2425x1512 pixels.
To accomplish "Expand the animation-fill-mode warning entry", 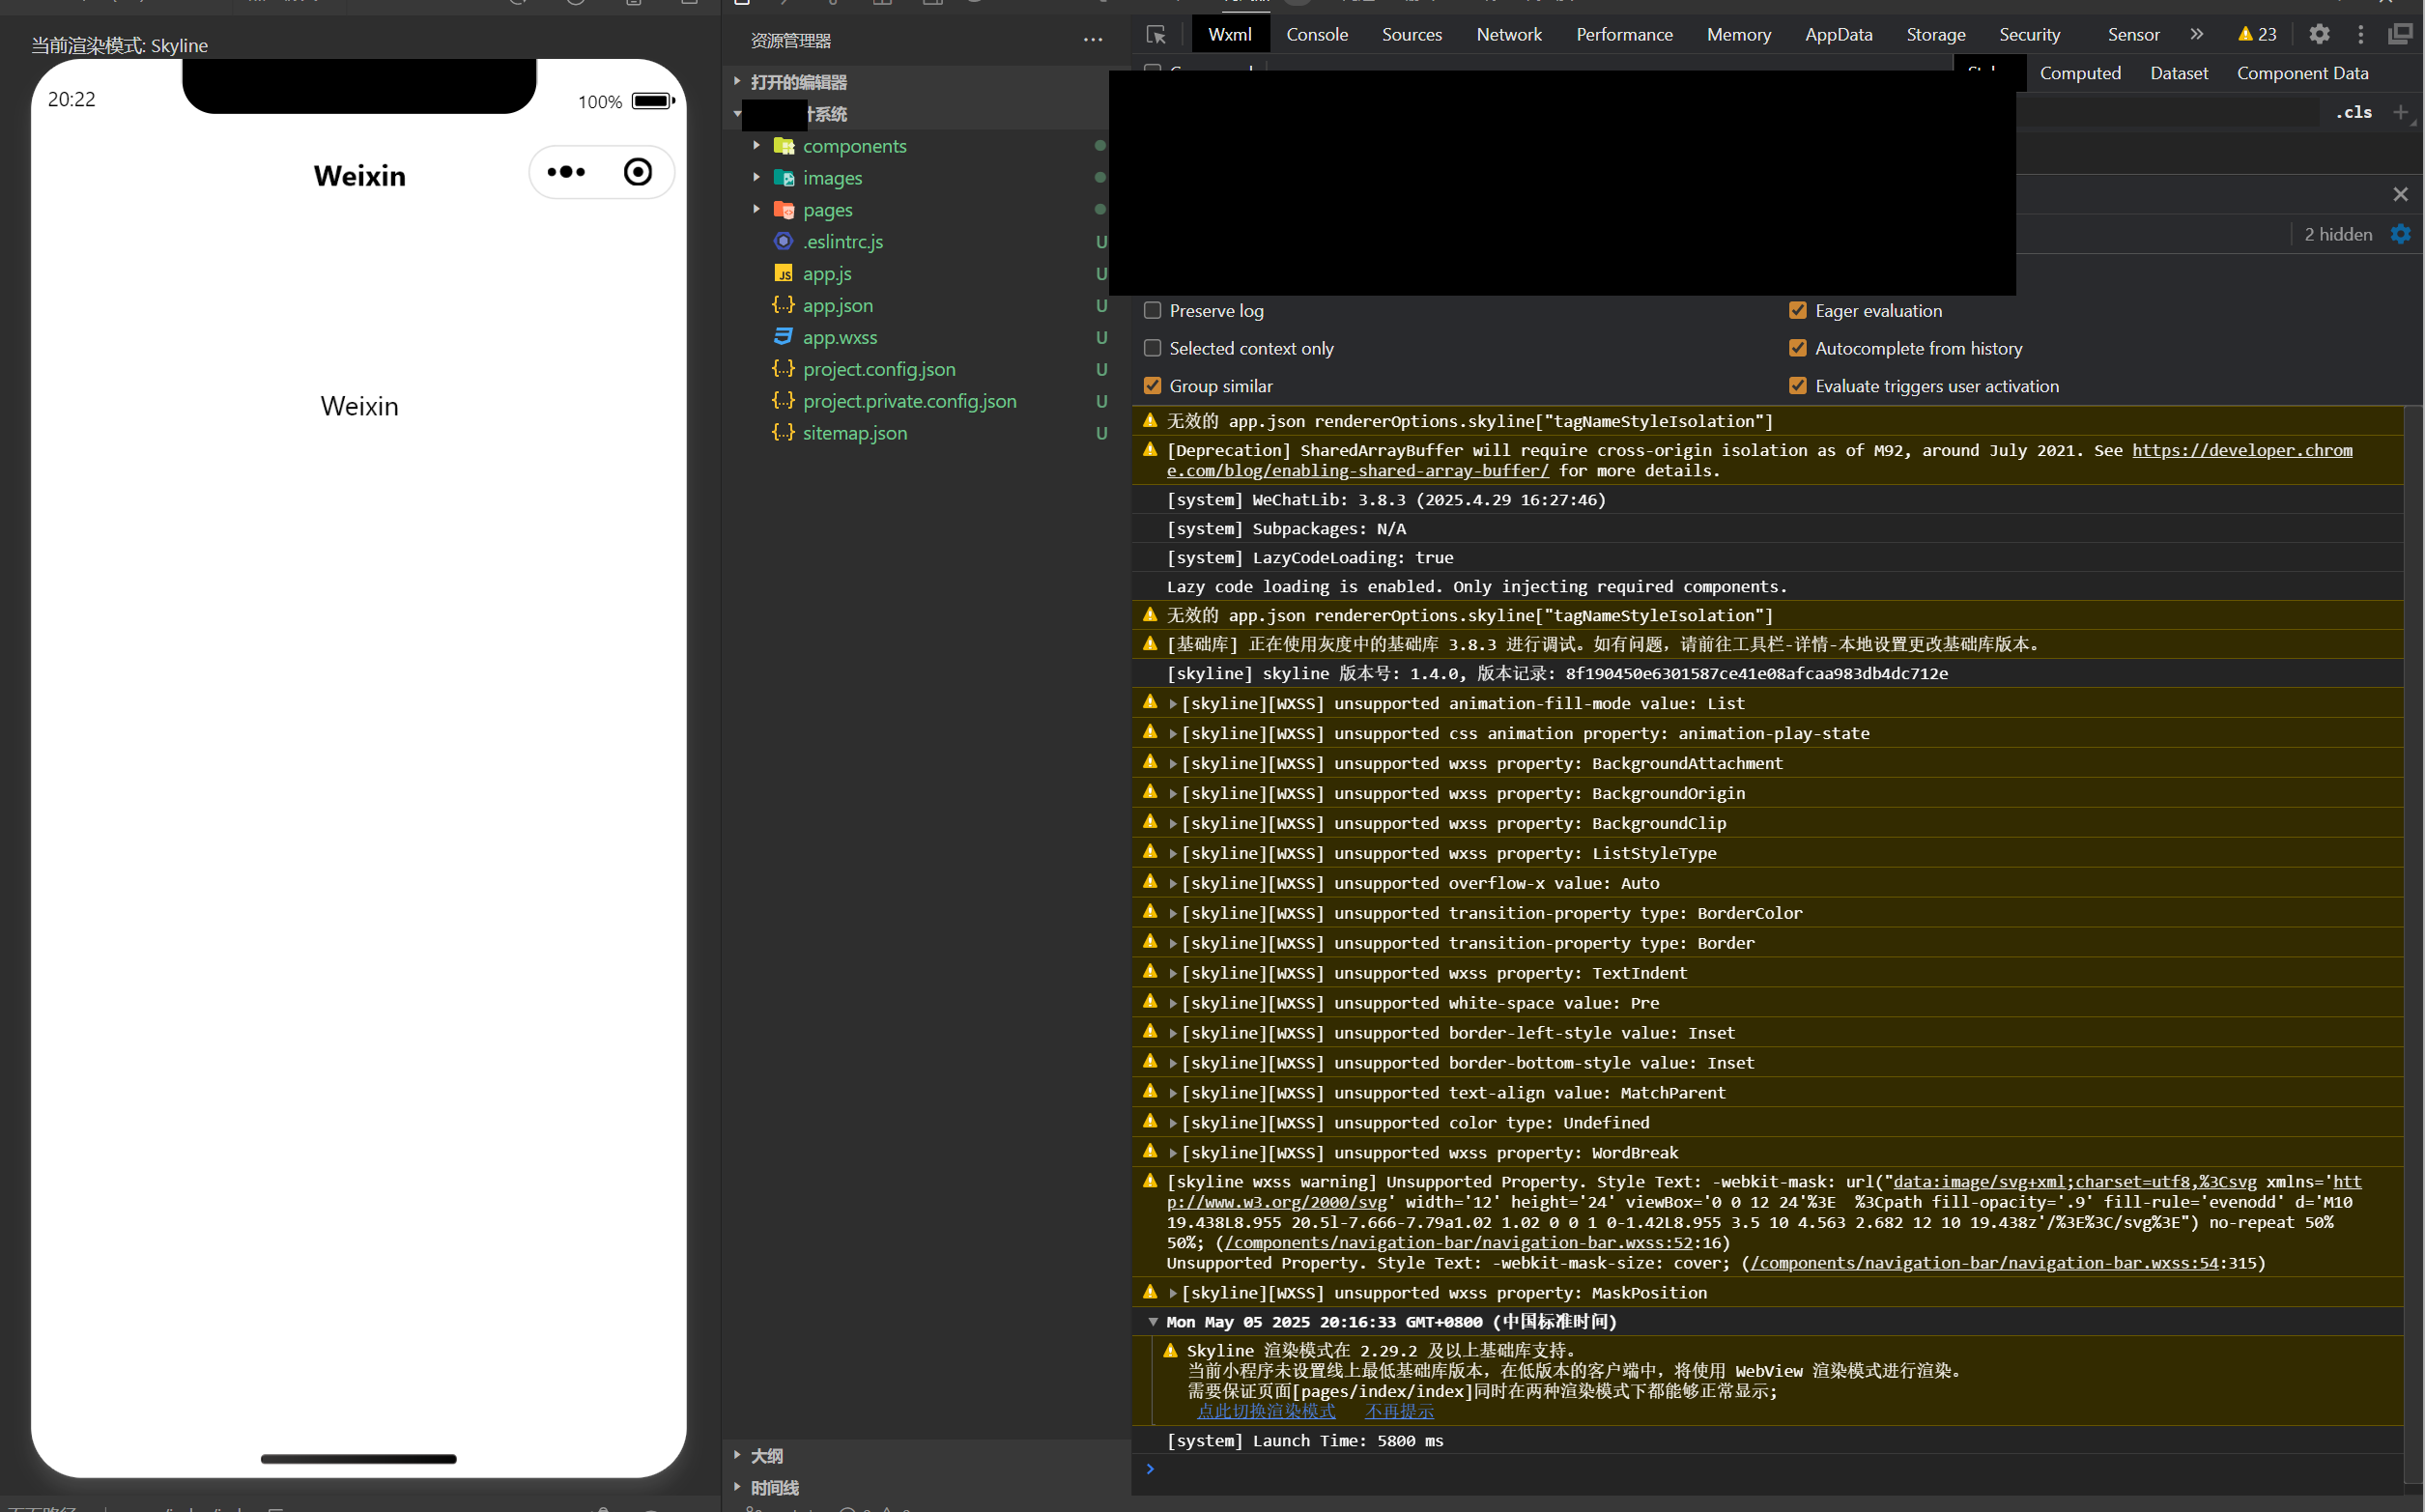I will click(x=1173, y=704).
